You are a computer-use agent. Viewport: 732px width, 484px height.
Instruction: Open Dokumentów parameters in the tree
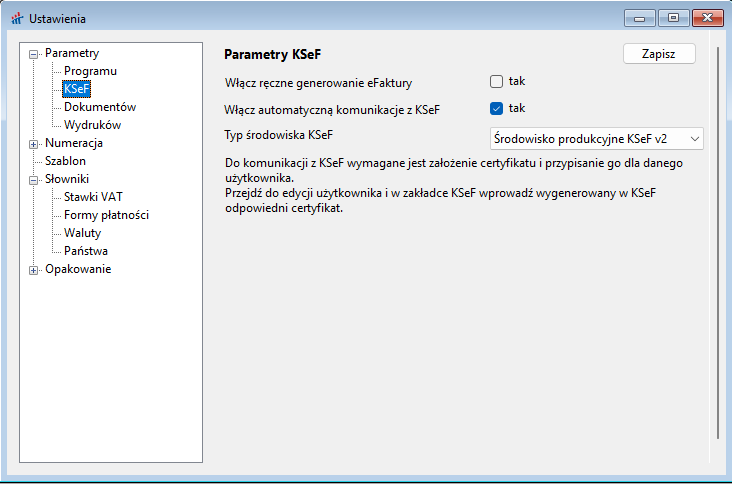click(100, 107)
